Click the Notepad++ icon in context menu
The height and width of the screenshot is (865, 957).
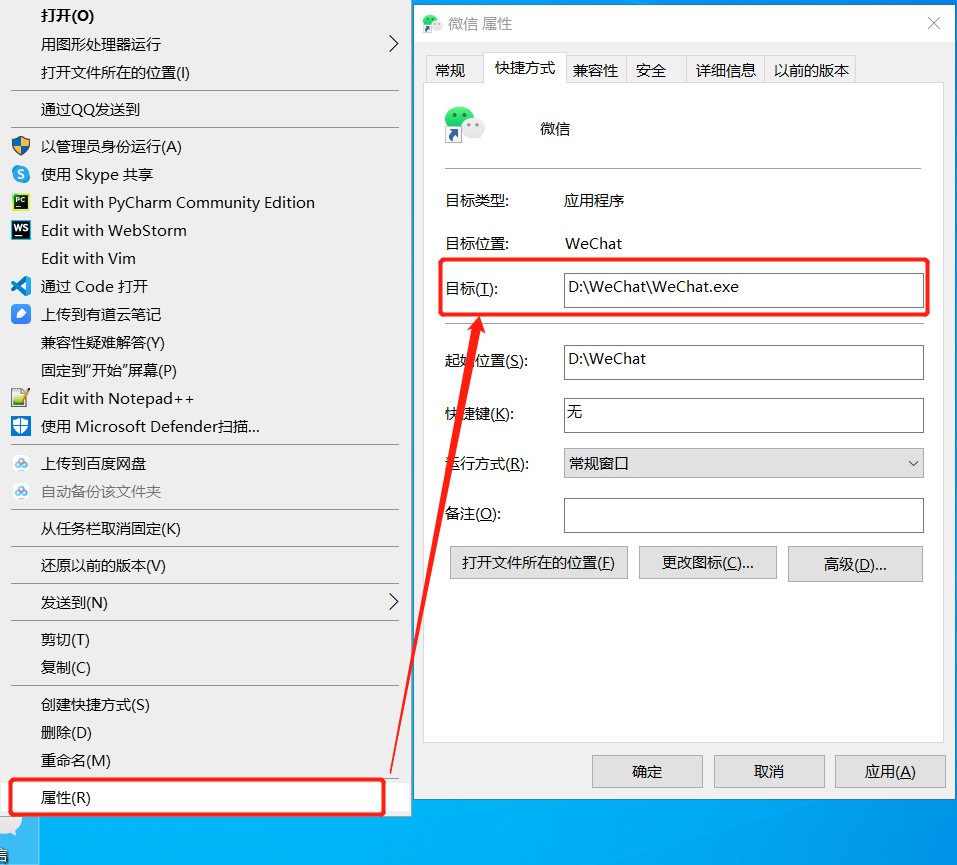tap(21, 398)
